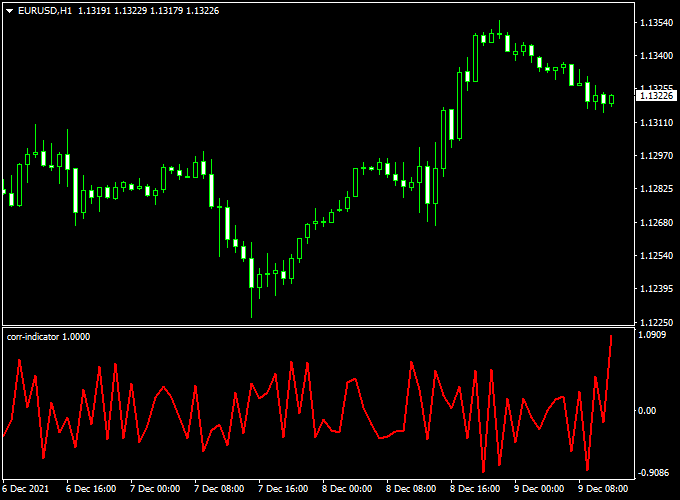
Task: Select the 7 Dec 16:00 time label
Action: pos(283,489)
